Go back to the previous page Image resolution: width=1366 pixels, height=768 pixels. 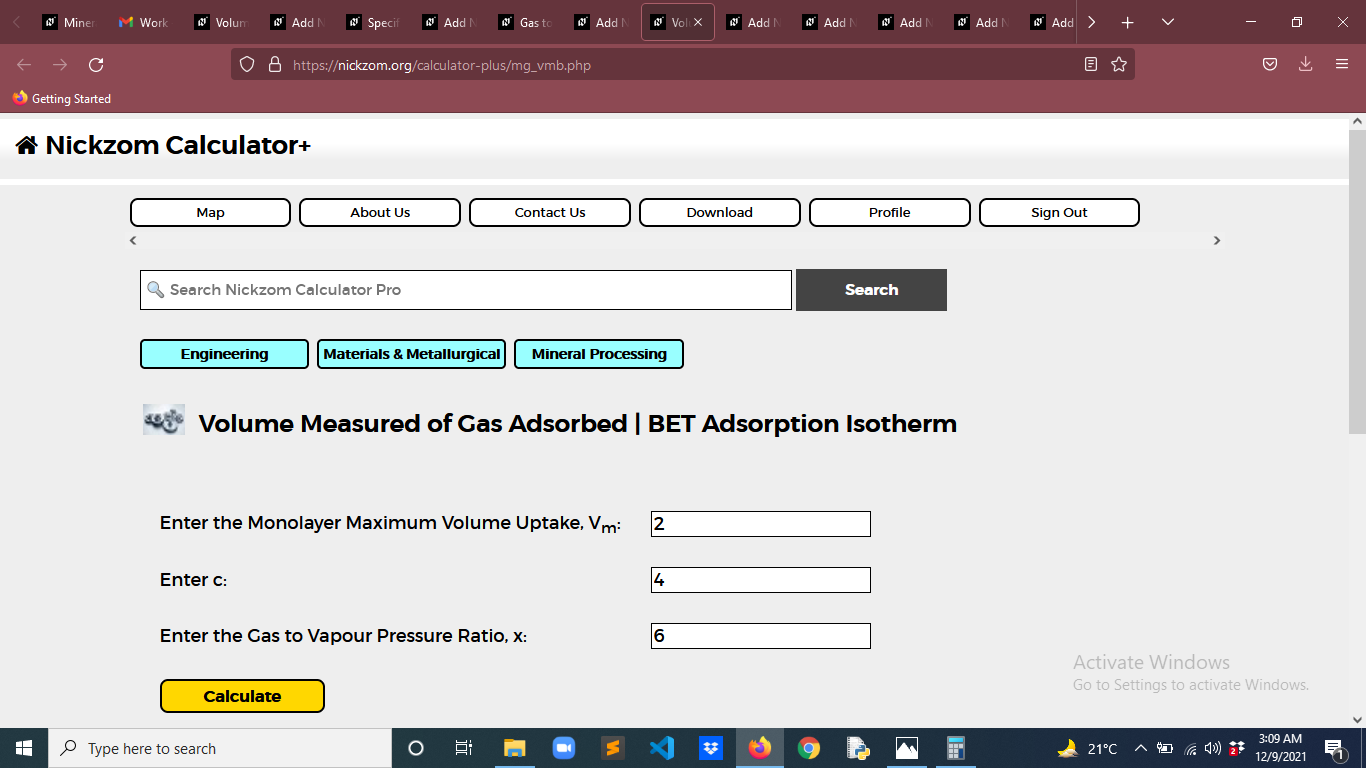[x=24, y=65]
